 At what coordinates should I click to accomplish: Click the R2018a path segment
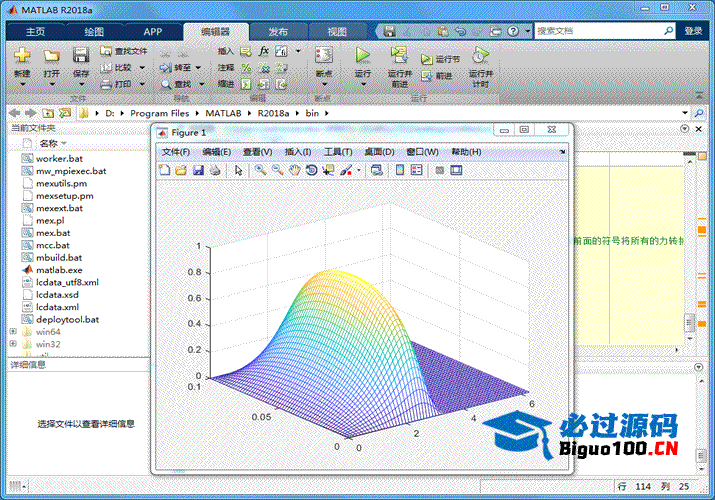point(273,113)
